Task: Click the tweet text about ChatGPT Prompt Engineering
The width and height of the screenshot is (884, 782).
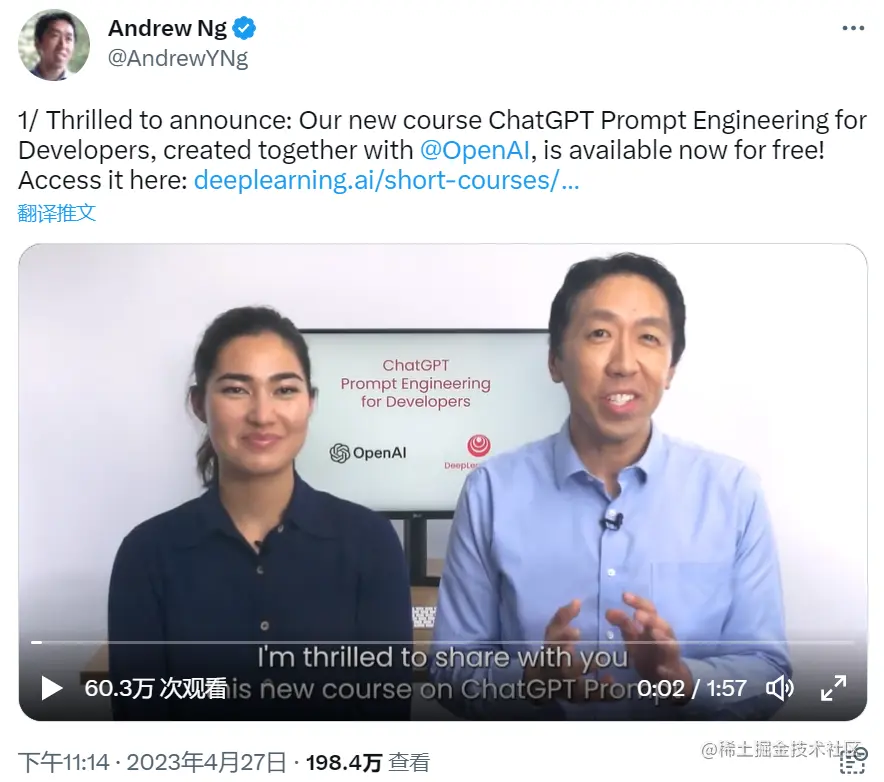Action: tap(443, 151)
